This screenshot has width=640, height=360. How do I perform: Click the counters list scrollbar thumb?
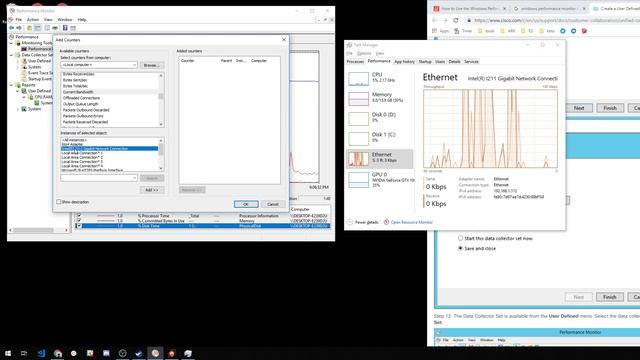click(x=161, y=96)
